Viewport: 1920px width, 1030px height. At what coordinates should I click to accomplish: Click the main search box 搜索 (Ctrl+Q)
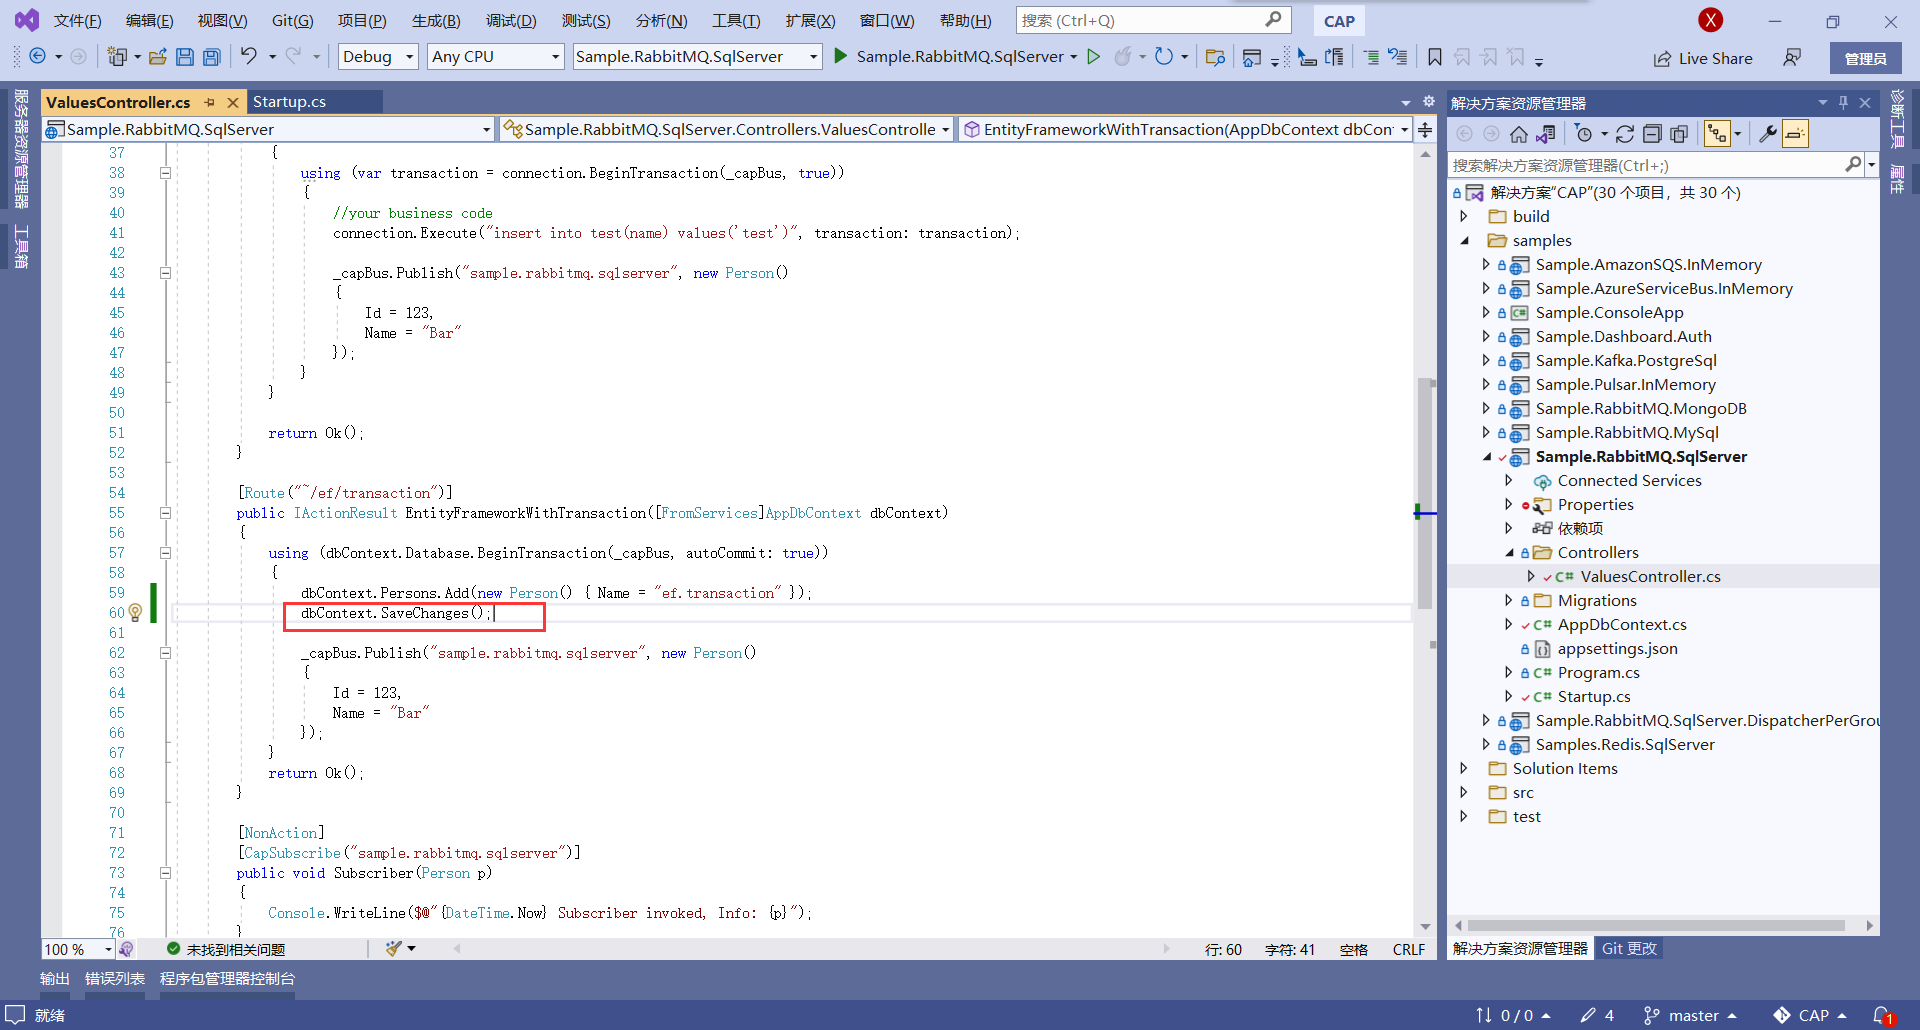tap(1153, 20)
